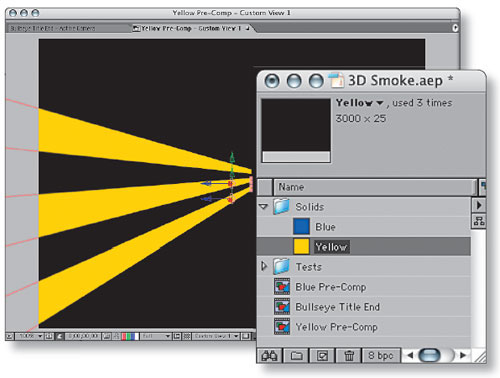Take a snapshot using camera icon
This screenshot has height=378, width=500.
click(106, 336)
